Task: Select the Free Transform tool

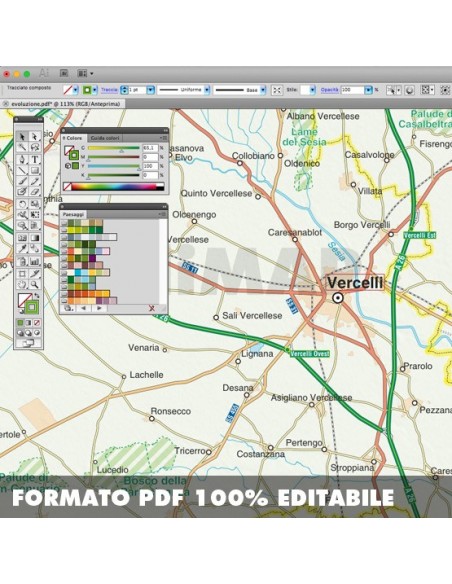Action: pyautogui.click(x=35, y=215)
